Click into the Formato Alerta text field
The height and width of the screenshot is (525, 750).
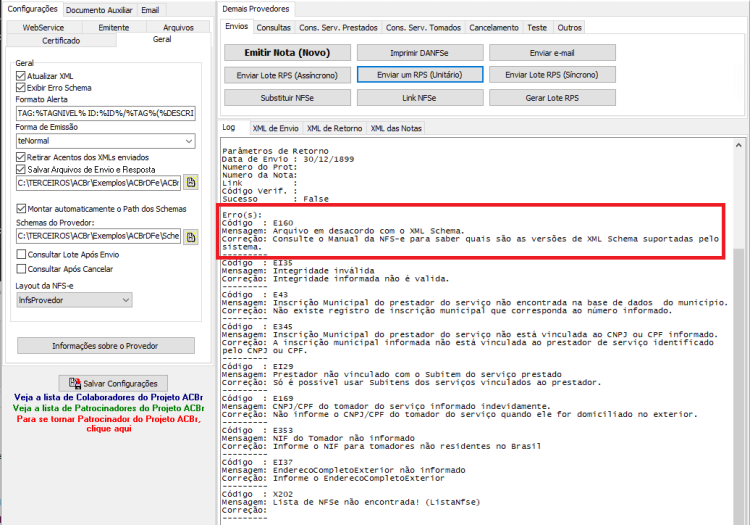coord(106,113)
